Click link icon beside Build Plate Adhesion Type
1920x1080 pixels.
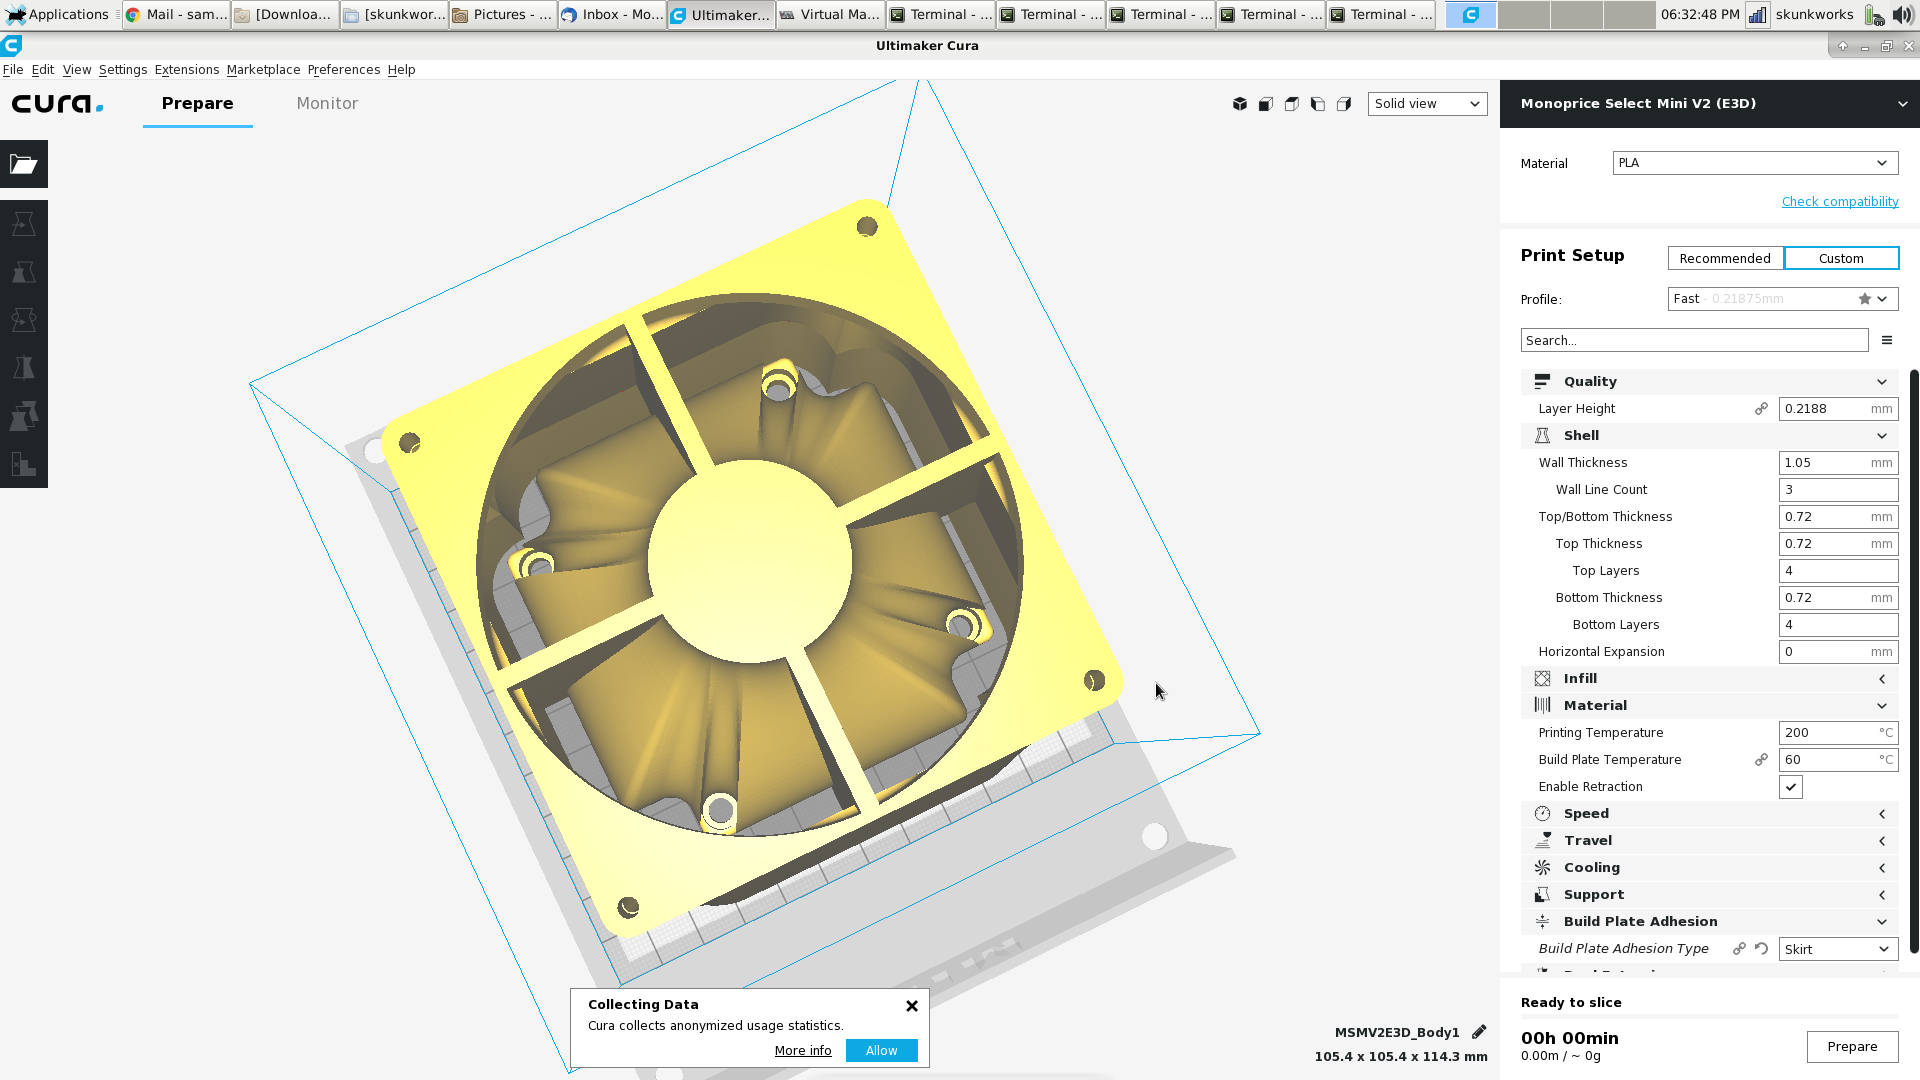[1739, 949]
